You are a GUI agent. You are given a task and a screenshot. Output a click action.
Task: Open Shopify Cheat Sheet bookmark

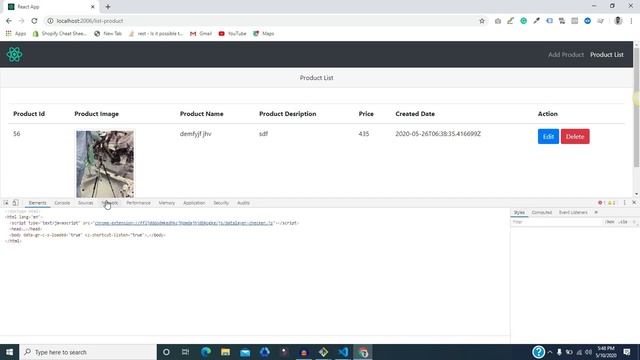click(60, 33)
